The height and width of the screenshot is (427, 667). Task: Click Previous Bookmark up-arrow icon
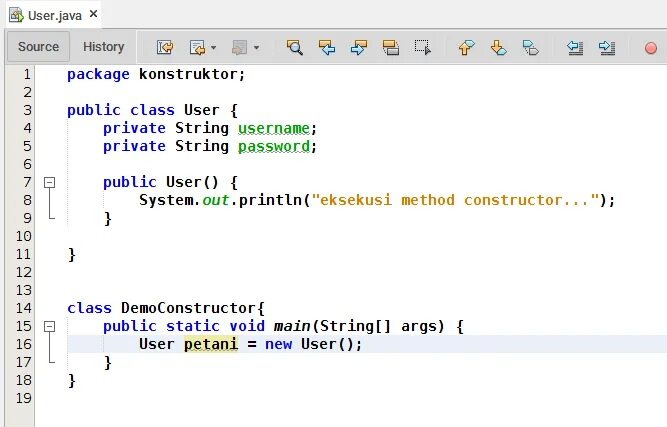[x=467, y=47]
